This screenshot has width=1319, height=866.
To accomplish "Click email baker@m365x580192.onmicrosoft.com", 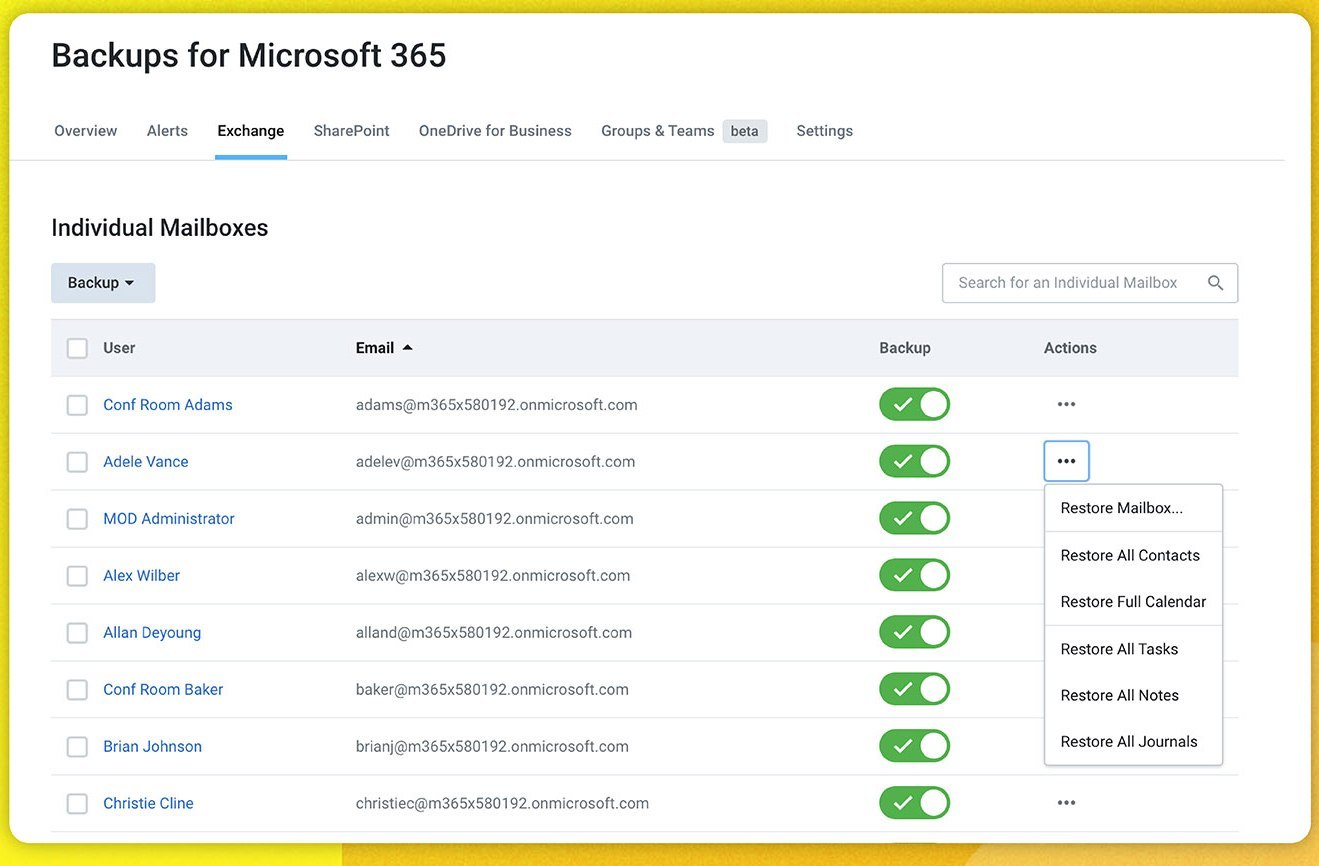I will (492, 690).
